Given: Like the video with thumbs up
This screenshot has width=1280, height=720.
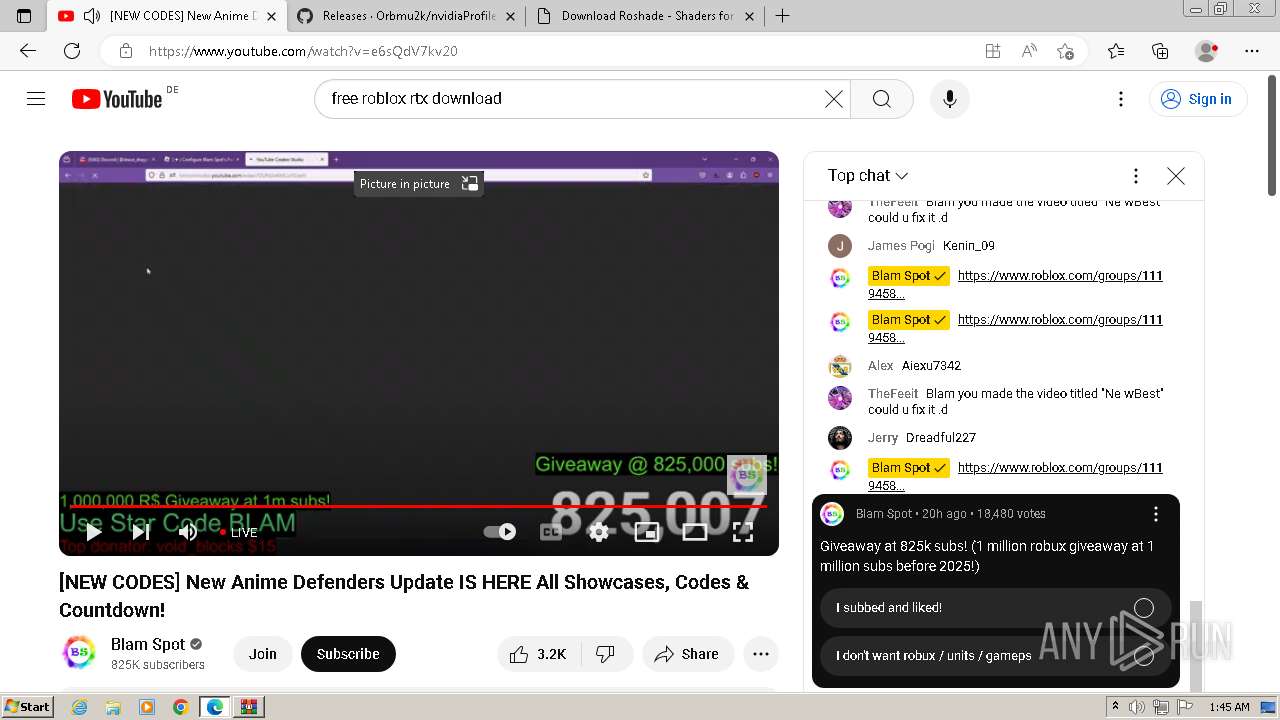Looking at the screenshot, I should click(538, 654).
